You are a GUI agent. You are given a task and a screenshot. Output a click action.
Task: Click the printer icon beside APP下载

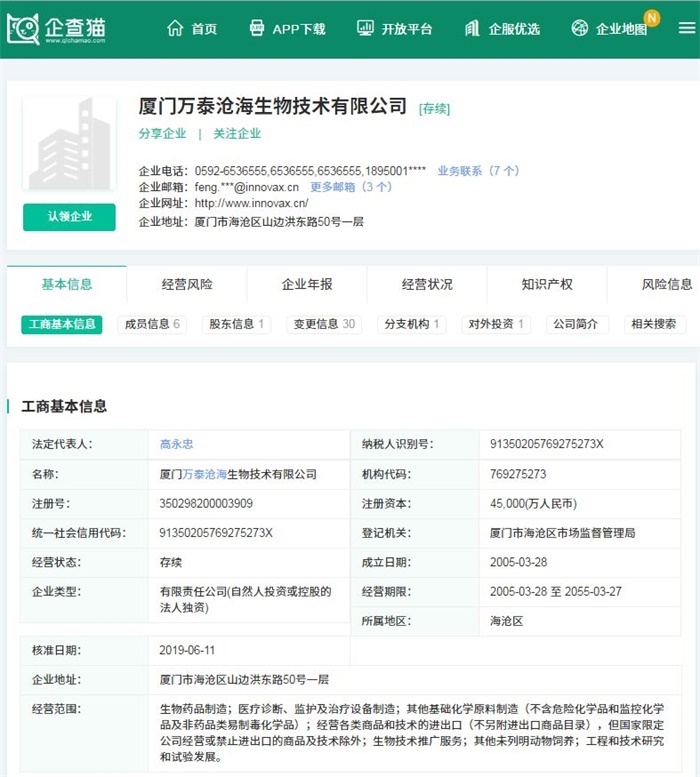point(257,28)
